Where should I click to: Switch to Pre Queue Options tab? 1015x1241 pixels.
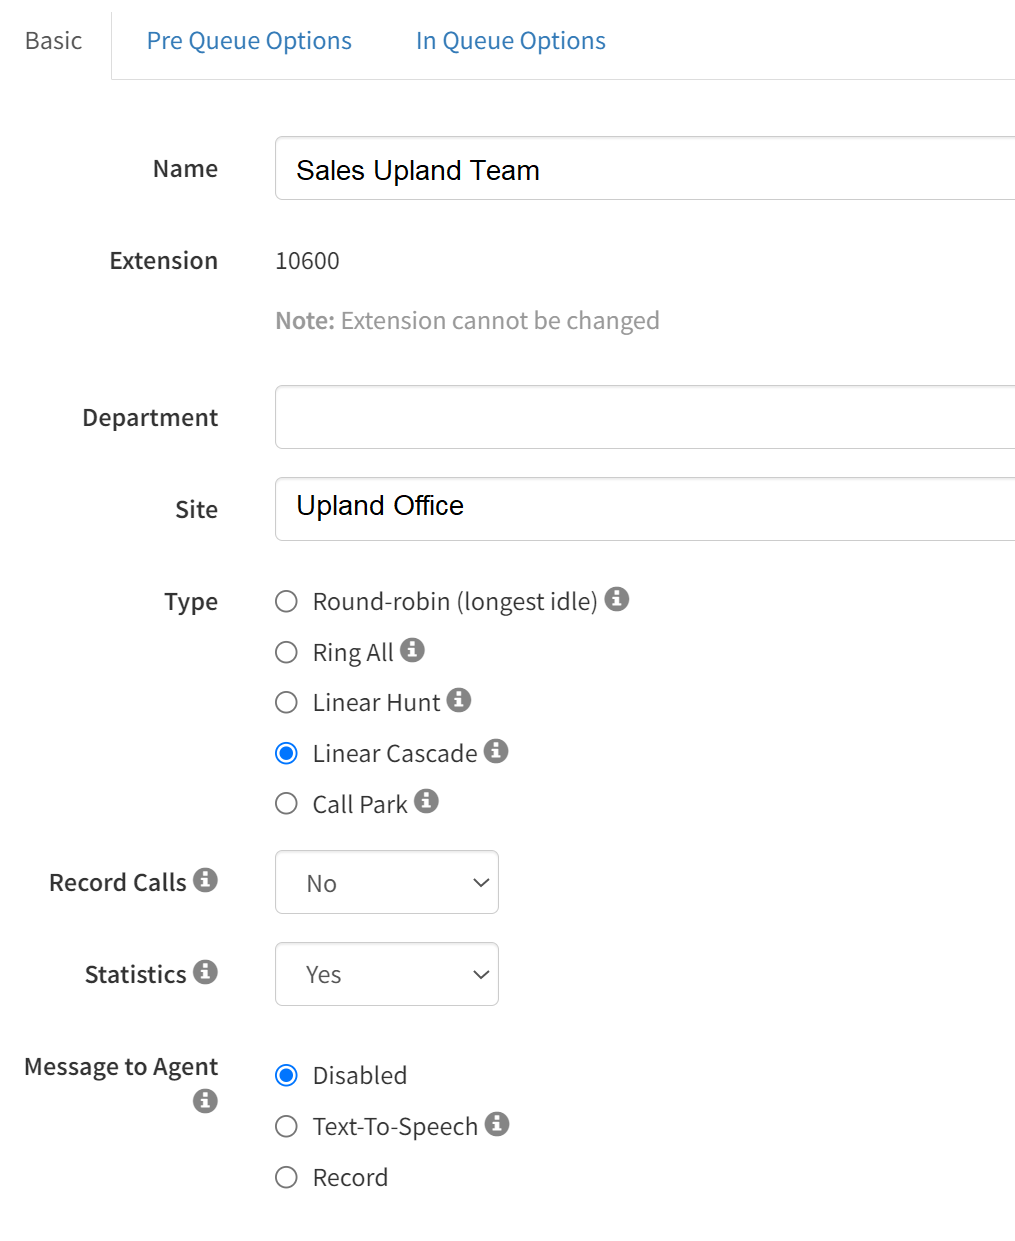point(249,41)
